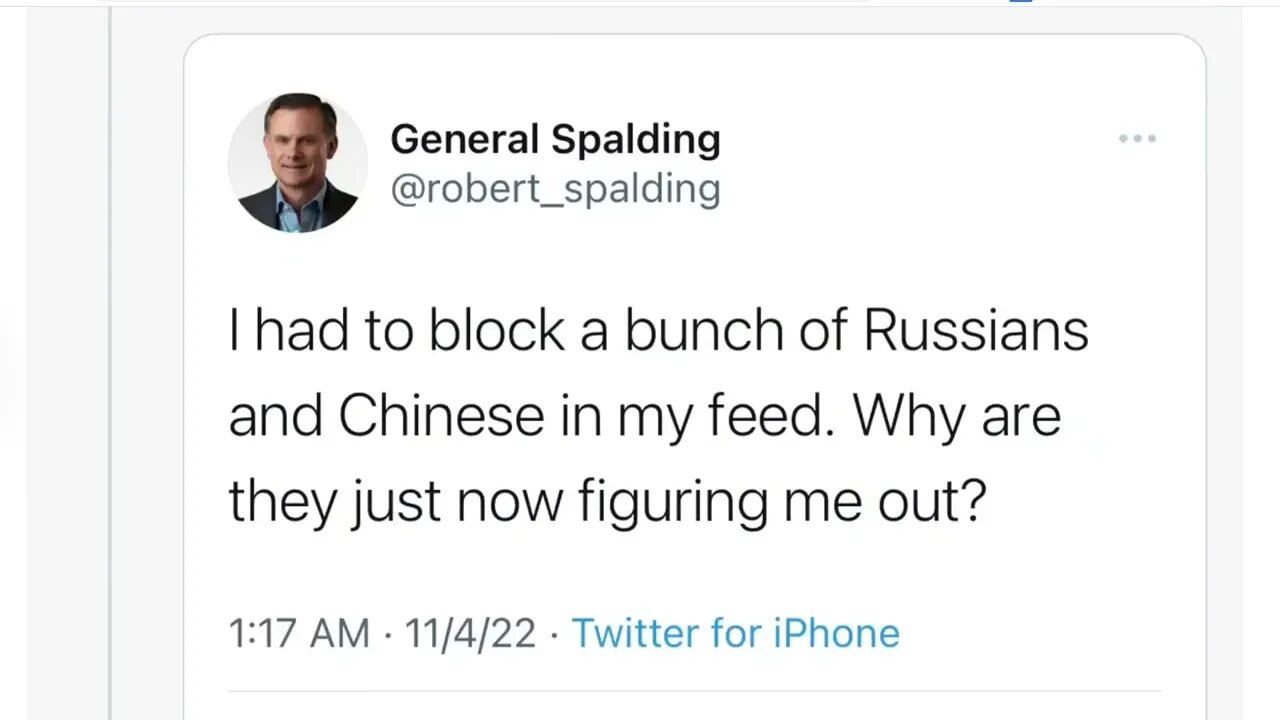1280x720 pixels.
Task: Open the General Spalding display name
Action: tap(555, 139)
